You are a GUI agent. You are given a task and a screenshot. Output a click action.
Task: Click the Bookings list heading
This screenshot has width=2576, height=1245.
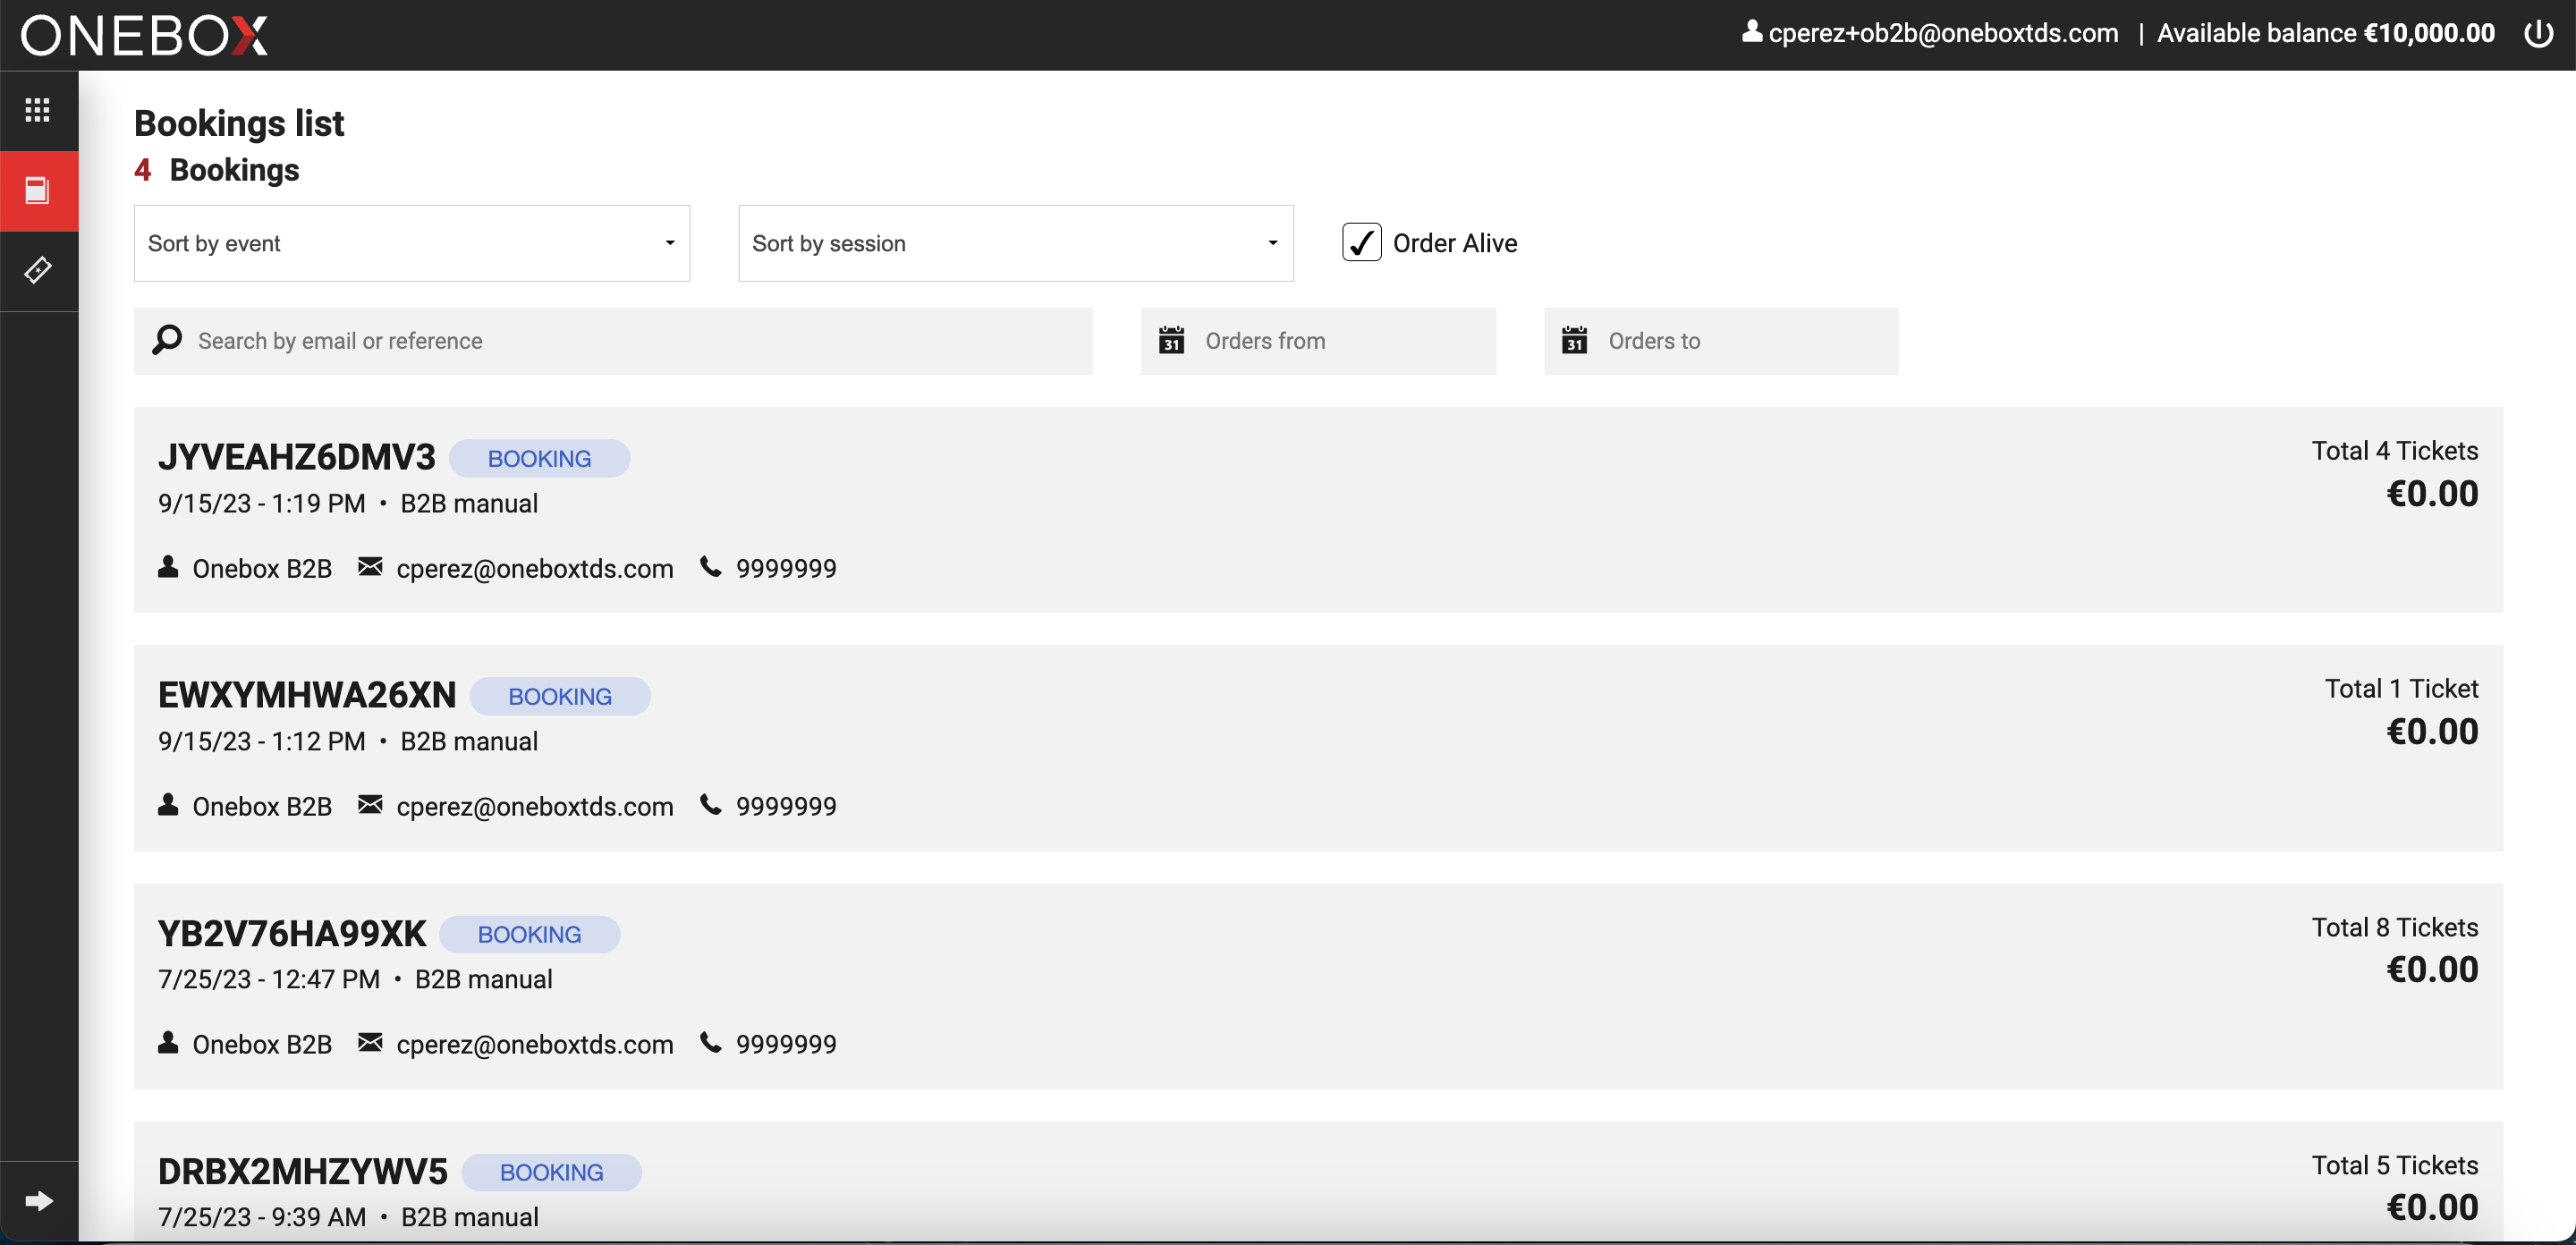tap(239, 123)
